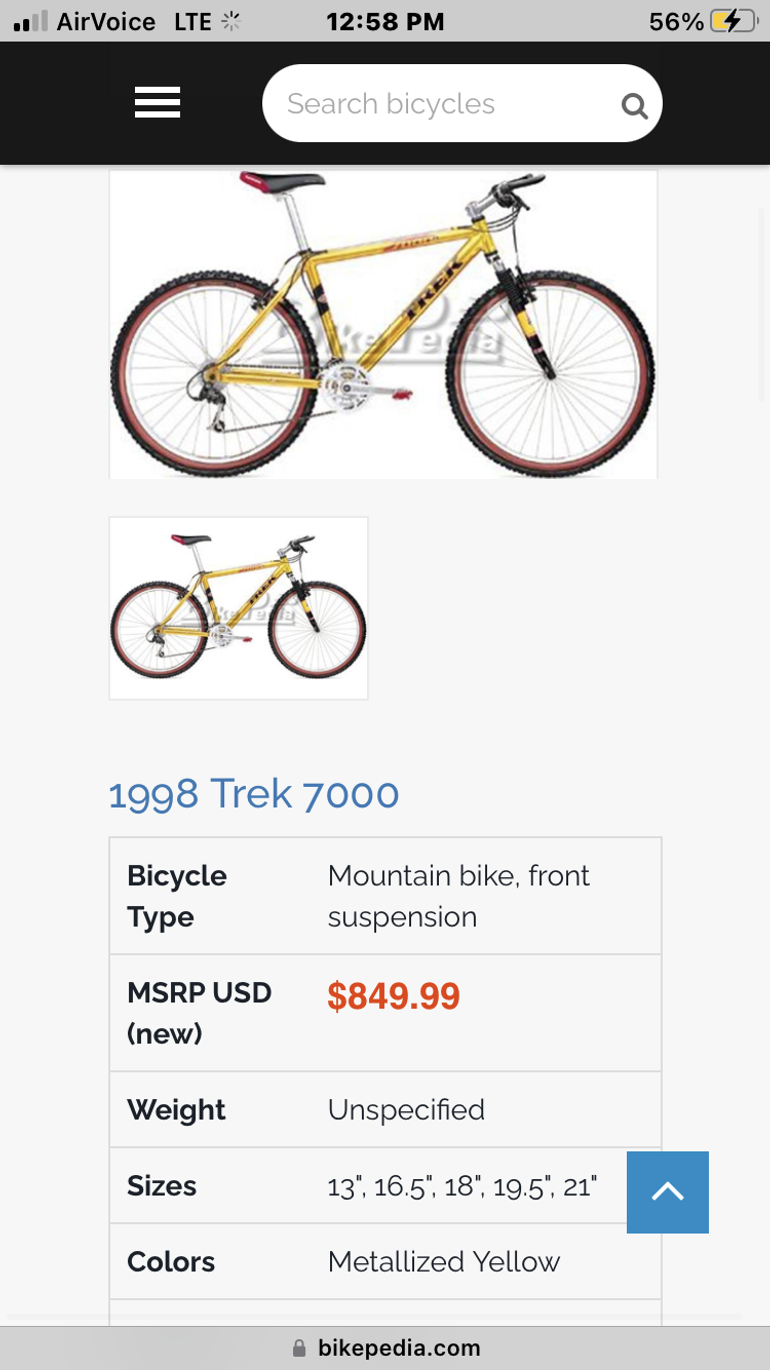Tap the lock icon beside bikepedia.com

299,1348
